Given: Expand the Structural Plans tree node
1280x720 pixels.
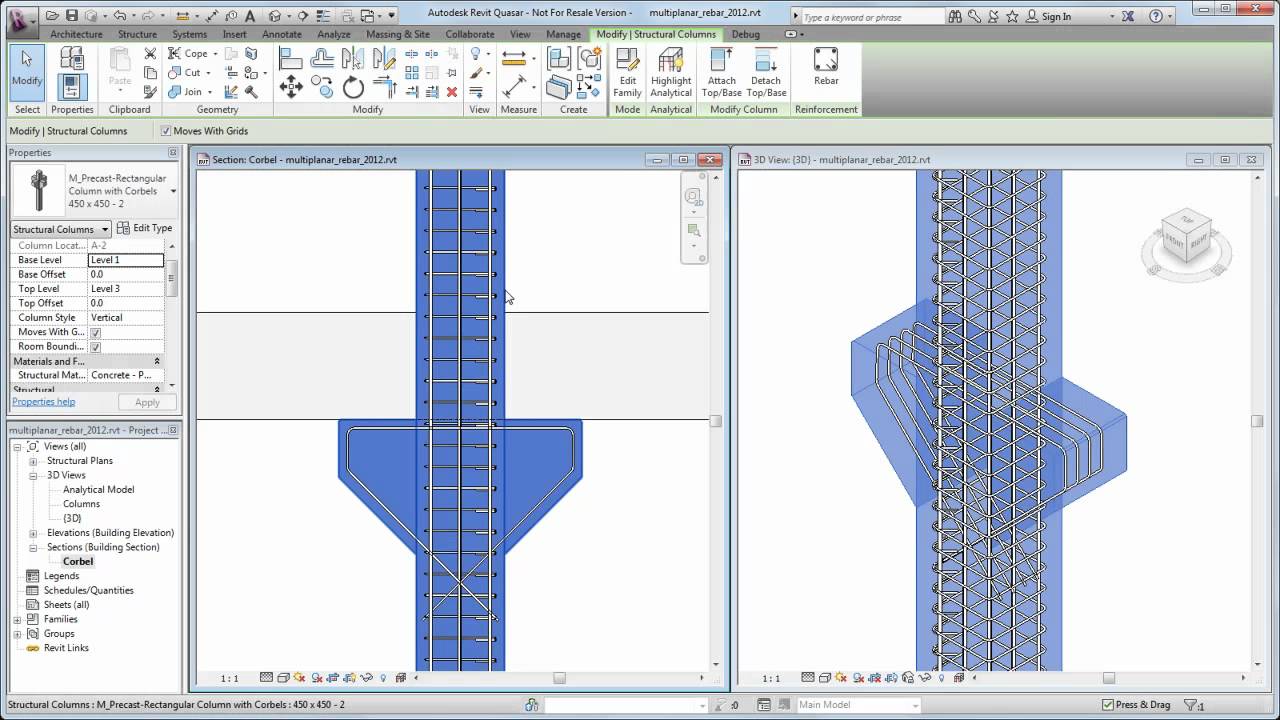Looking at the screenshot, I should (33, 461).
